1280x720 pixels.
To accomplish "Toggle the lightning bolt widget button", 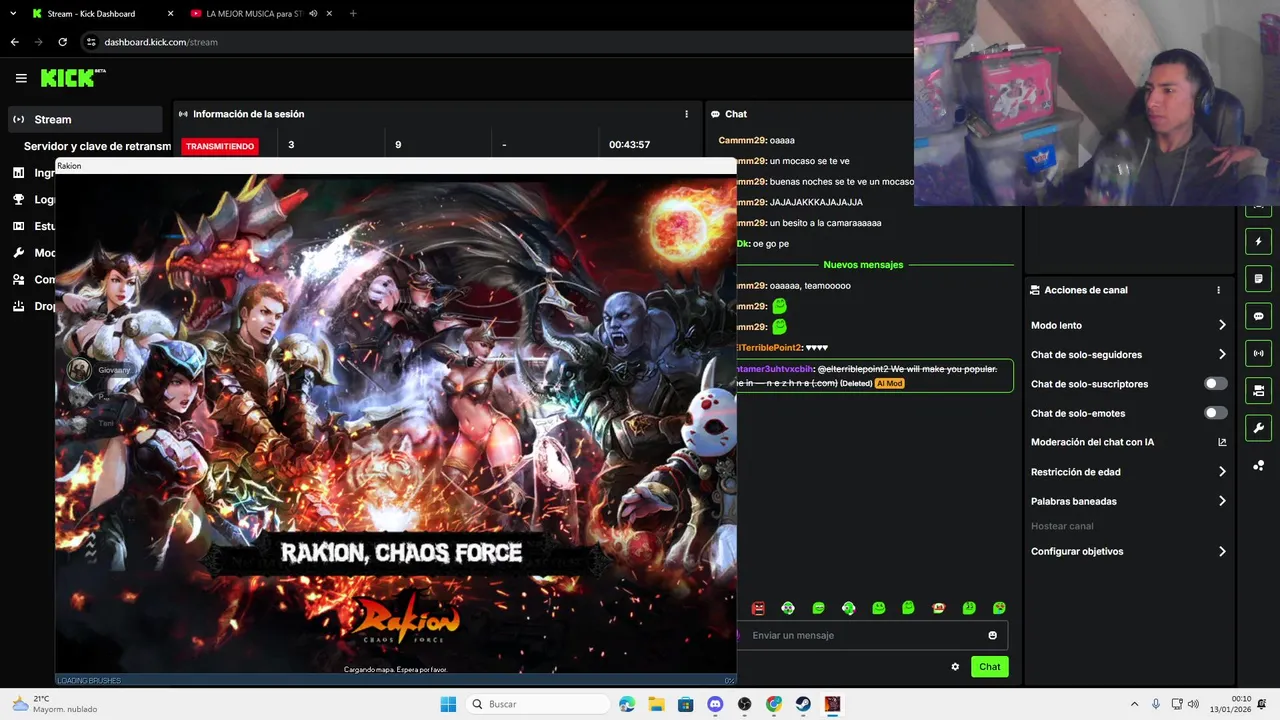I will tap(1258, 241).
